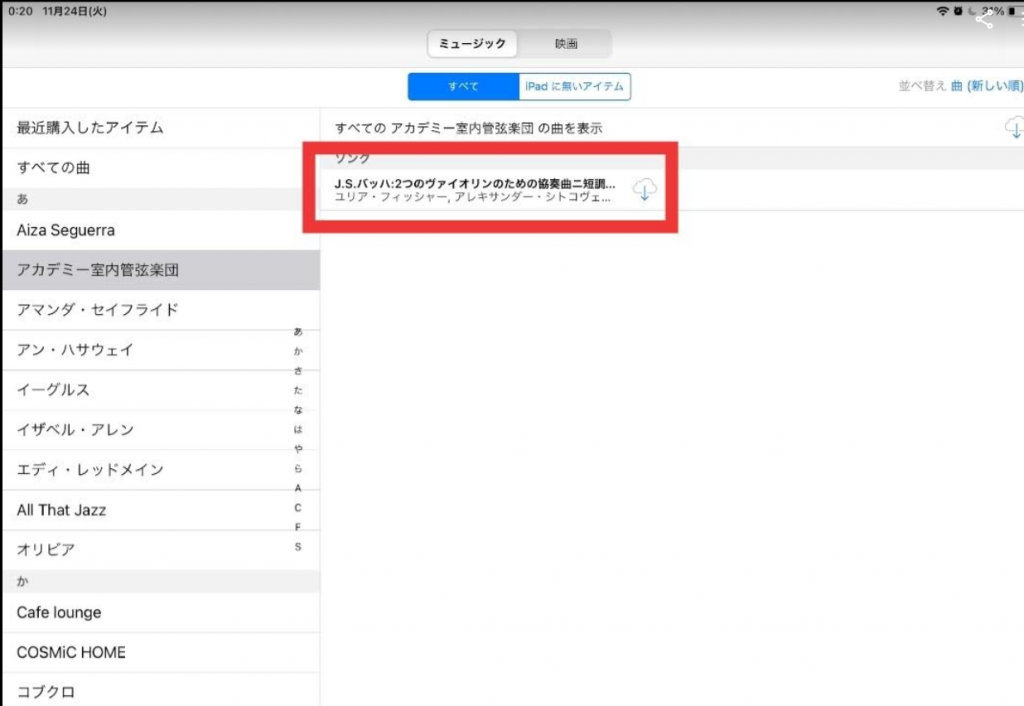The image size is (1024, 706).
Task: Select artist アカデミー室内管弦楽団
Action: [161, 270]
